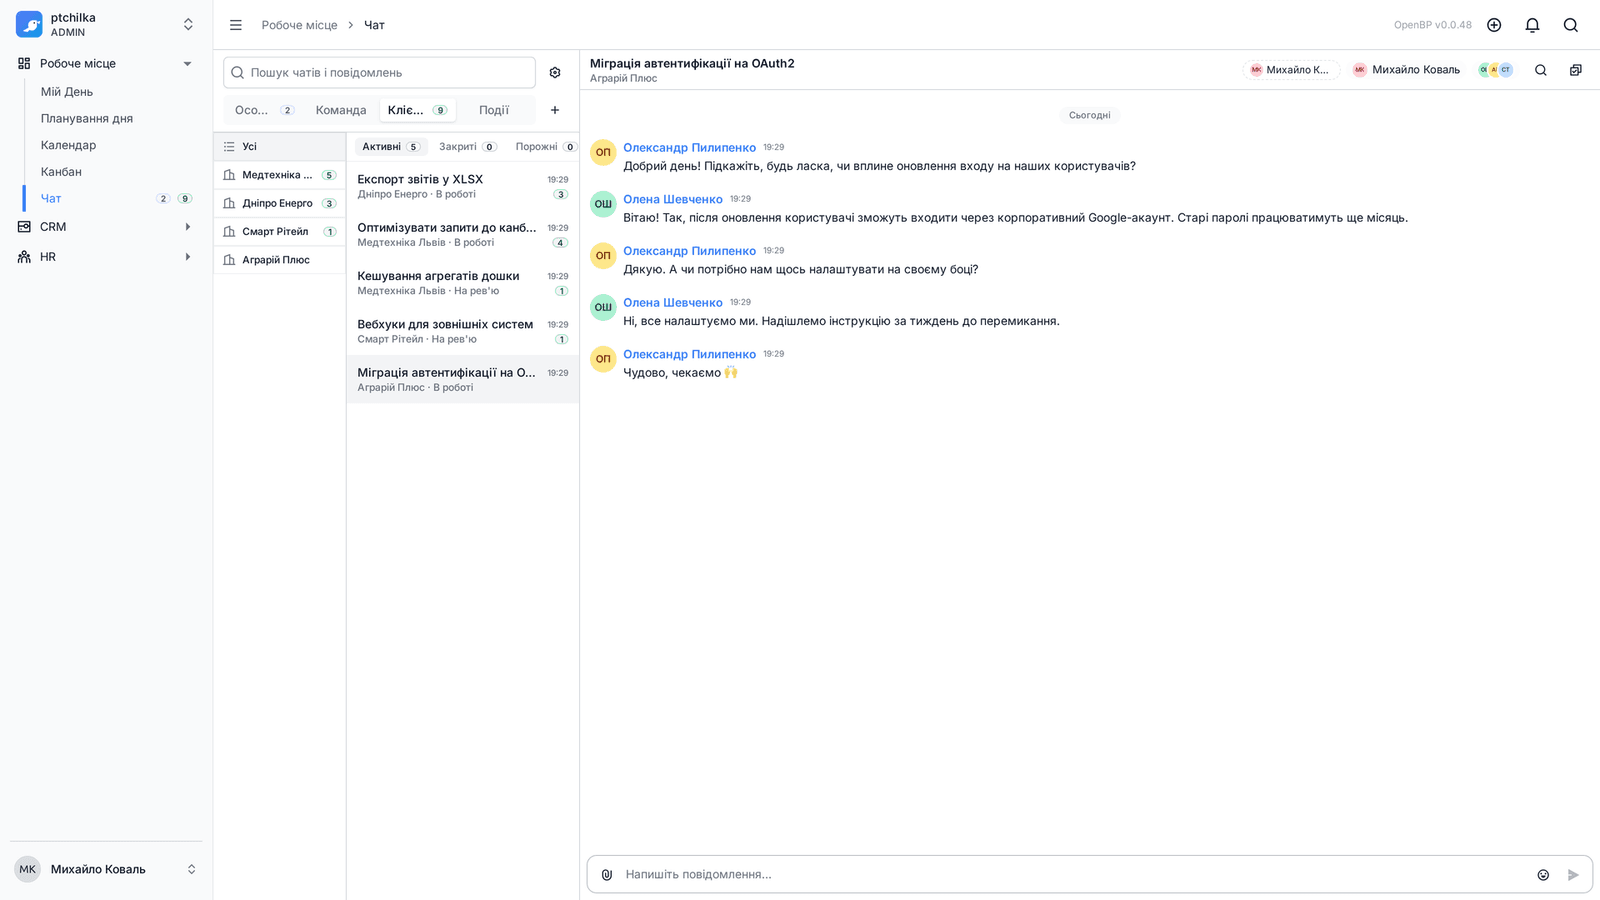Screen dimensions: 1600x900
Task: Open Канбан in sidebar
Action: [x=61, y=172]
